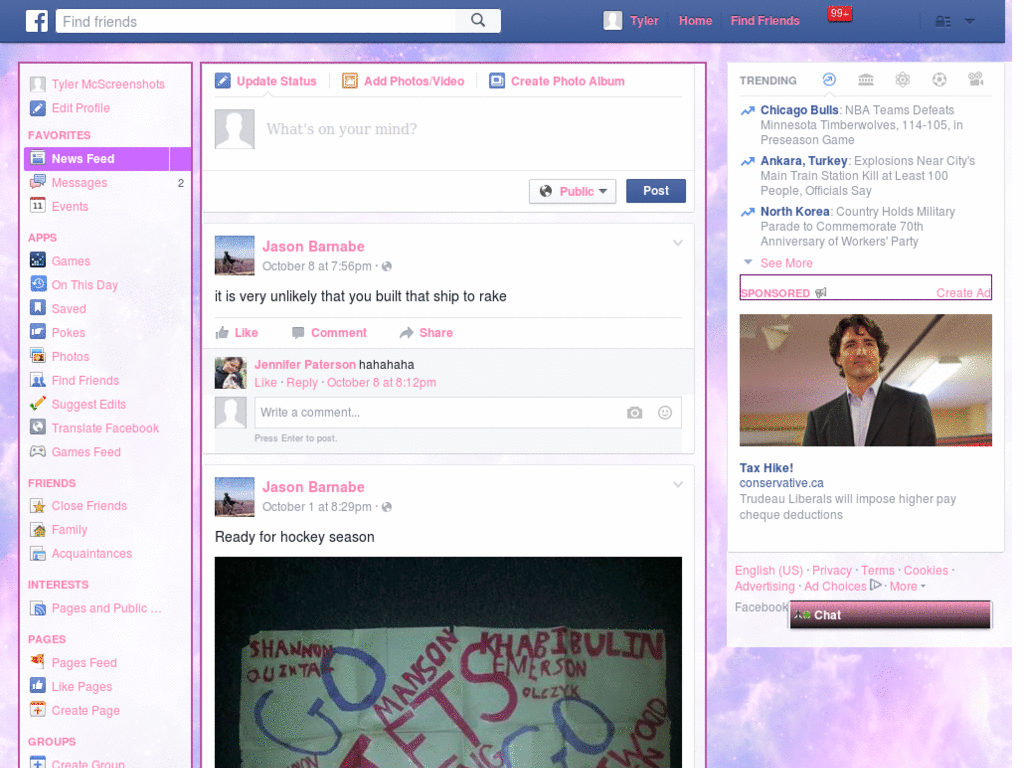
Task: Click the Create Ad link
Action: [x=963, y=293]
